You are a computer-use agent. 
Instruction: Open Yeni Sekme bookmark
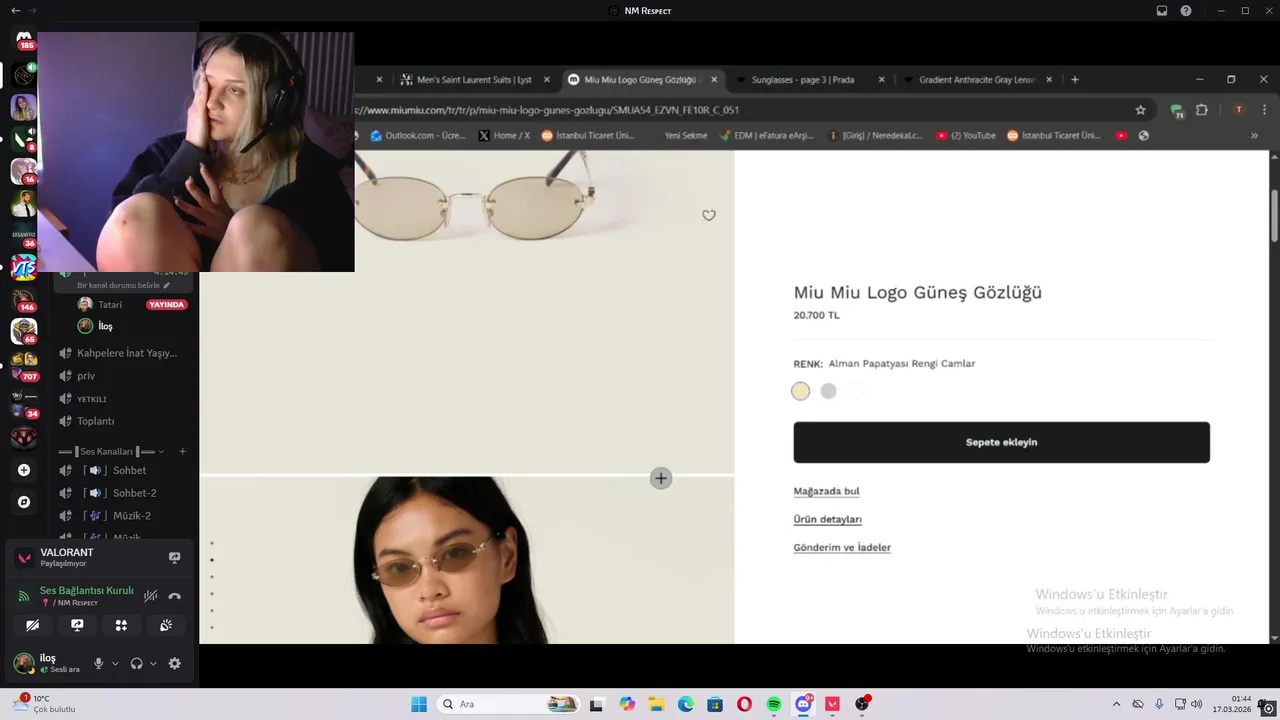click(686, 135)
